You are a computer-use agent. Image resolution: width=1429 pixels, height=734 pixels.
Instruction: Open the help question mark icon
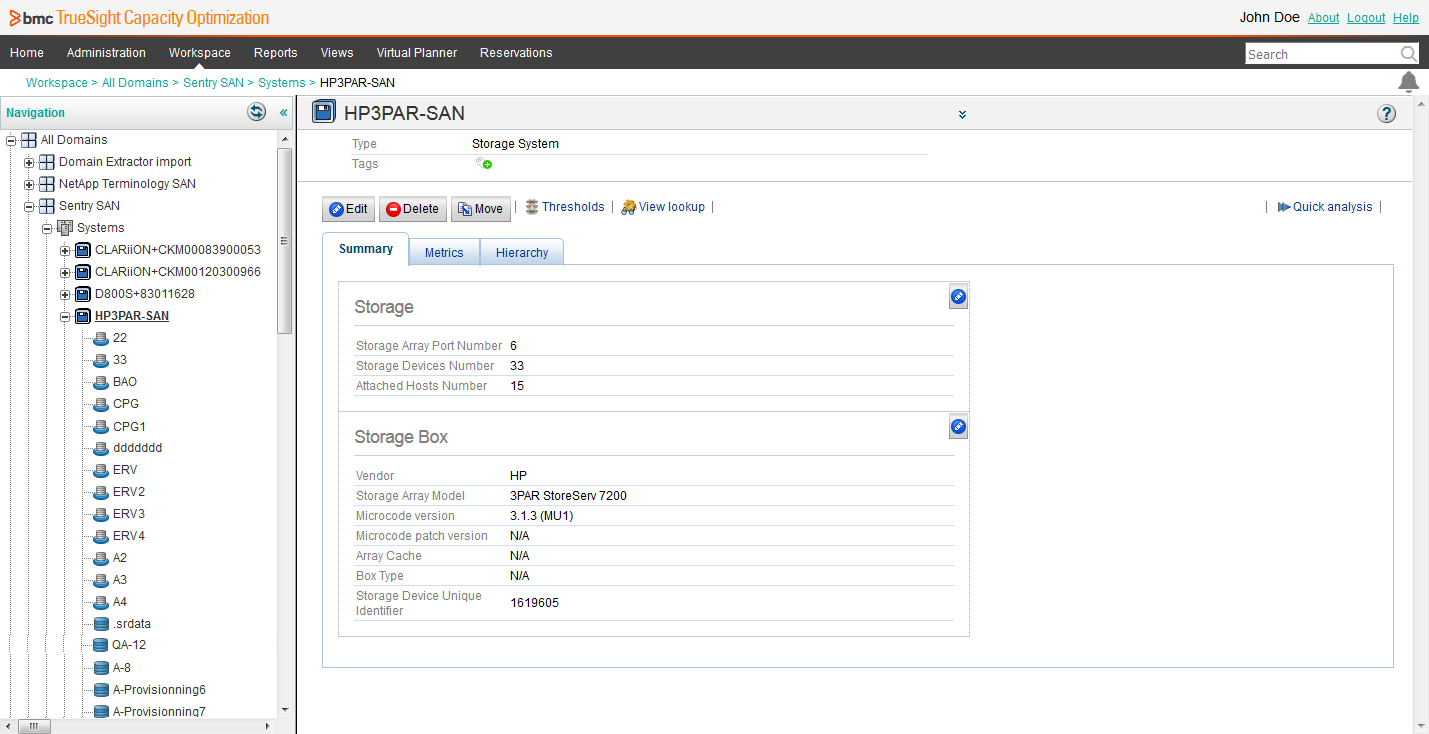click(1386, 113)
